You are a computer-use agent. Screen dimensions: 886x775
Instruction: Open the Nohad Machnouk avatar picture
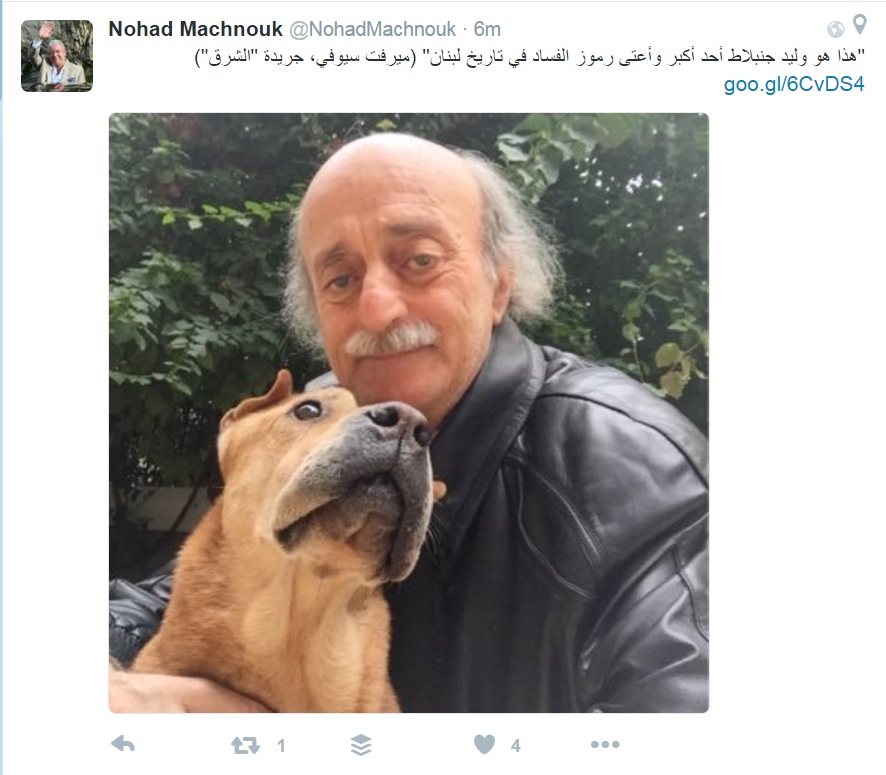[57, 55]
